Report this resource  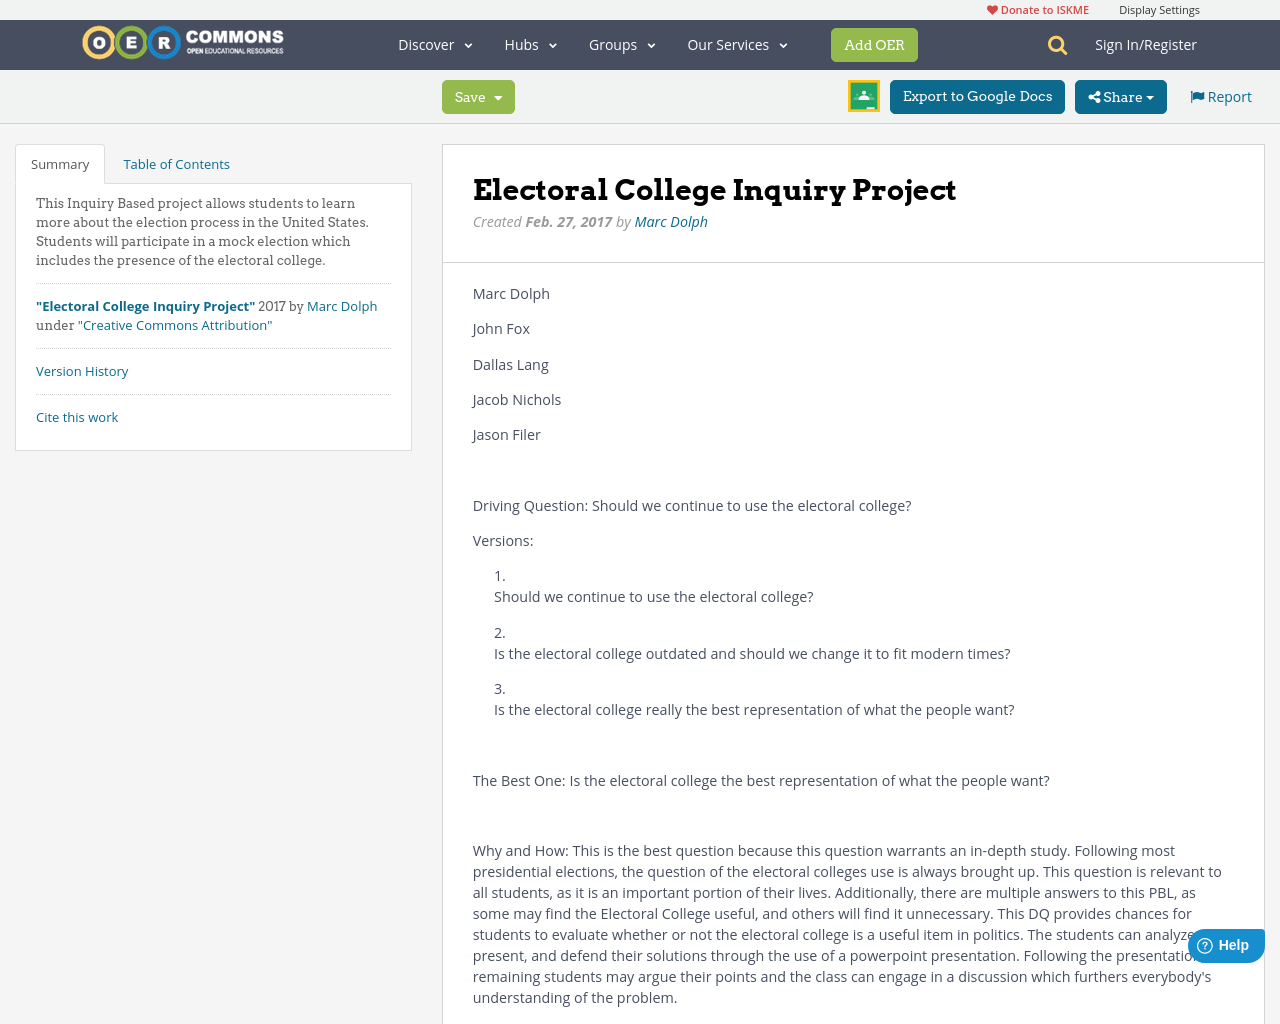coord(1219,95)
